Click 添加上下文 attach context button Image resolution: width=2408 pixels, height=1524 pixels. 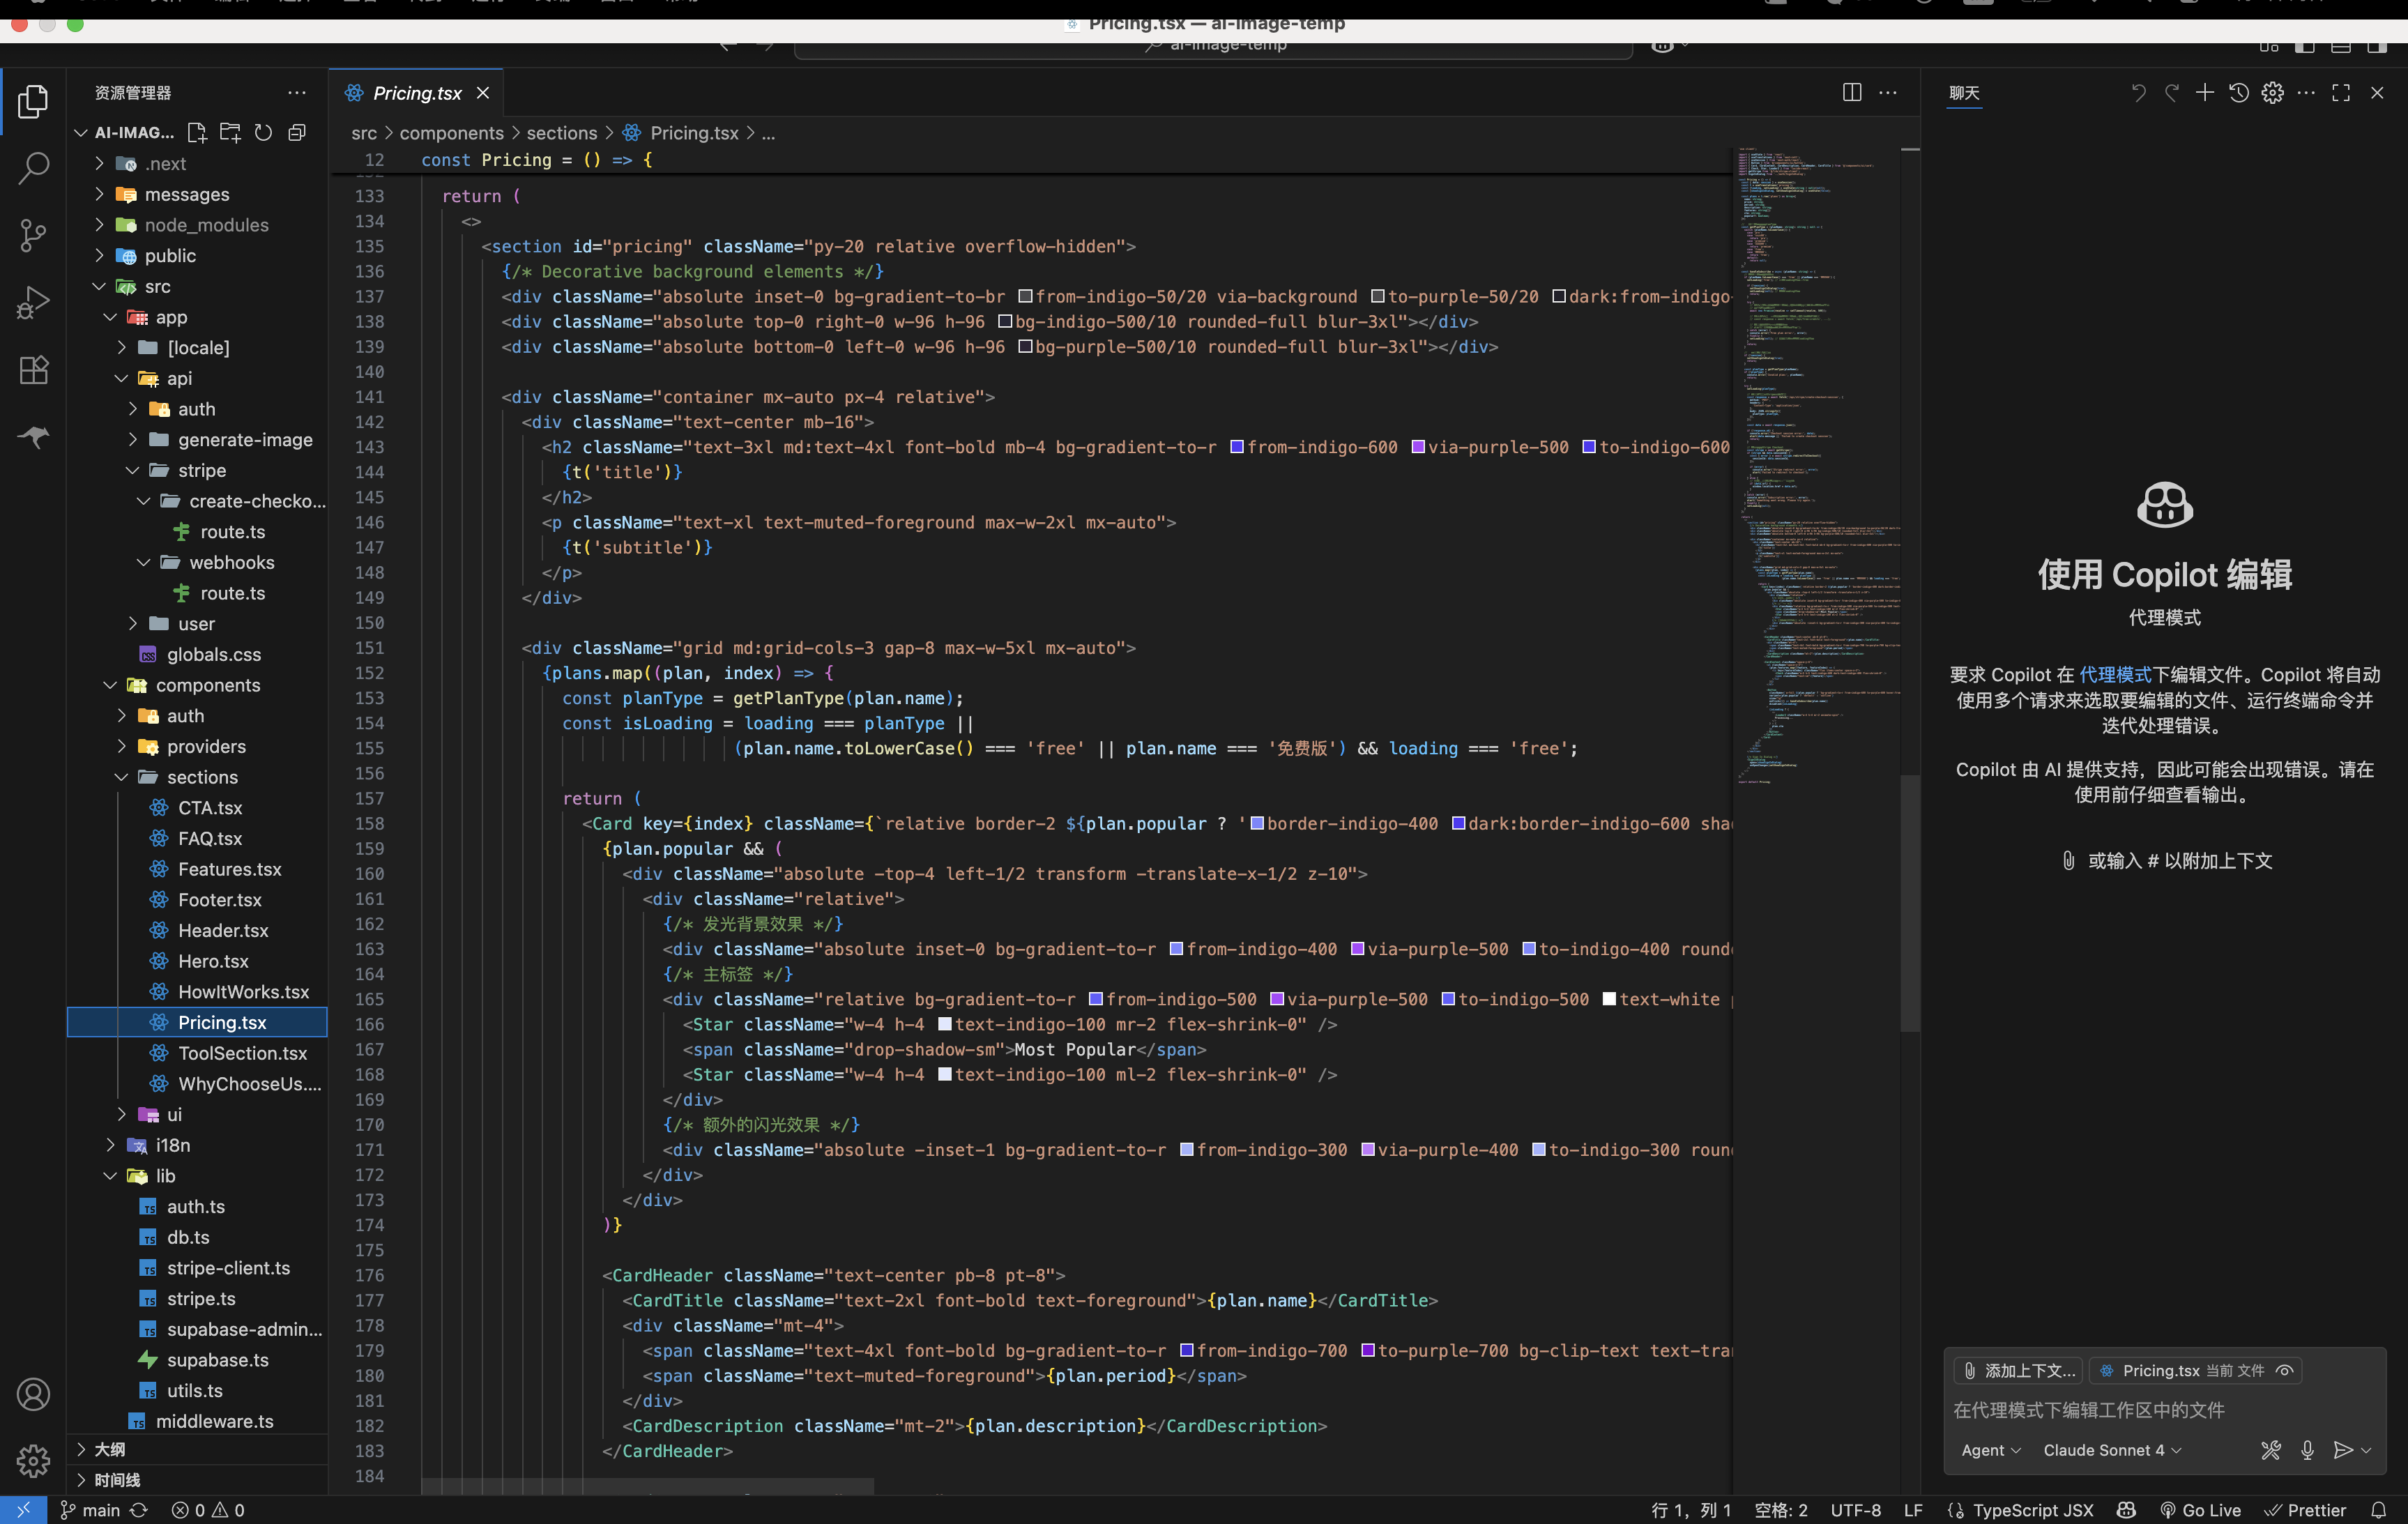pos(2019,1370)
